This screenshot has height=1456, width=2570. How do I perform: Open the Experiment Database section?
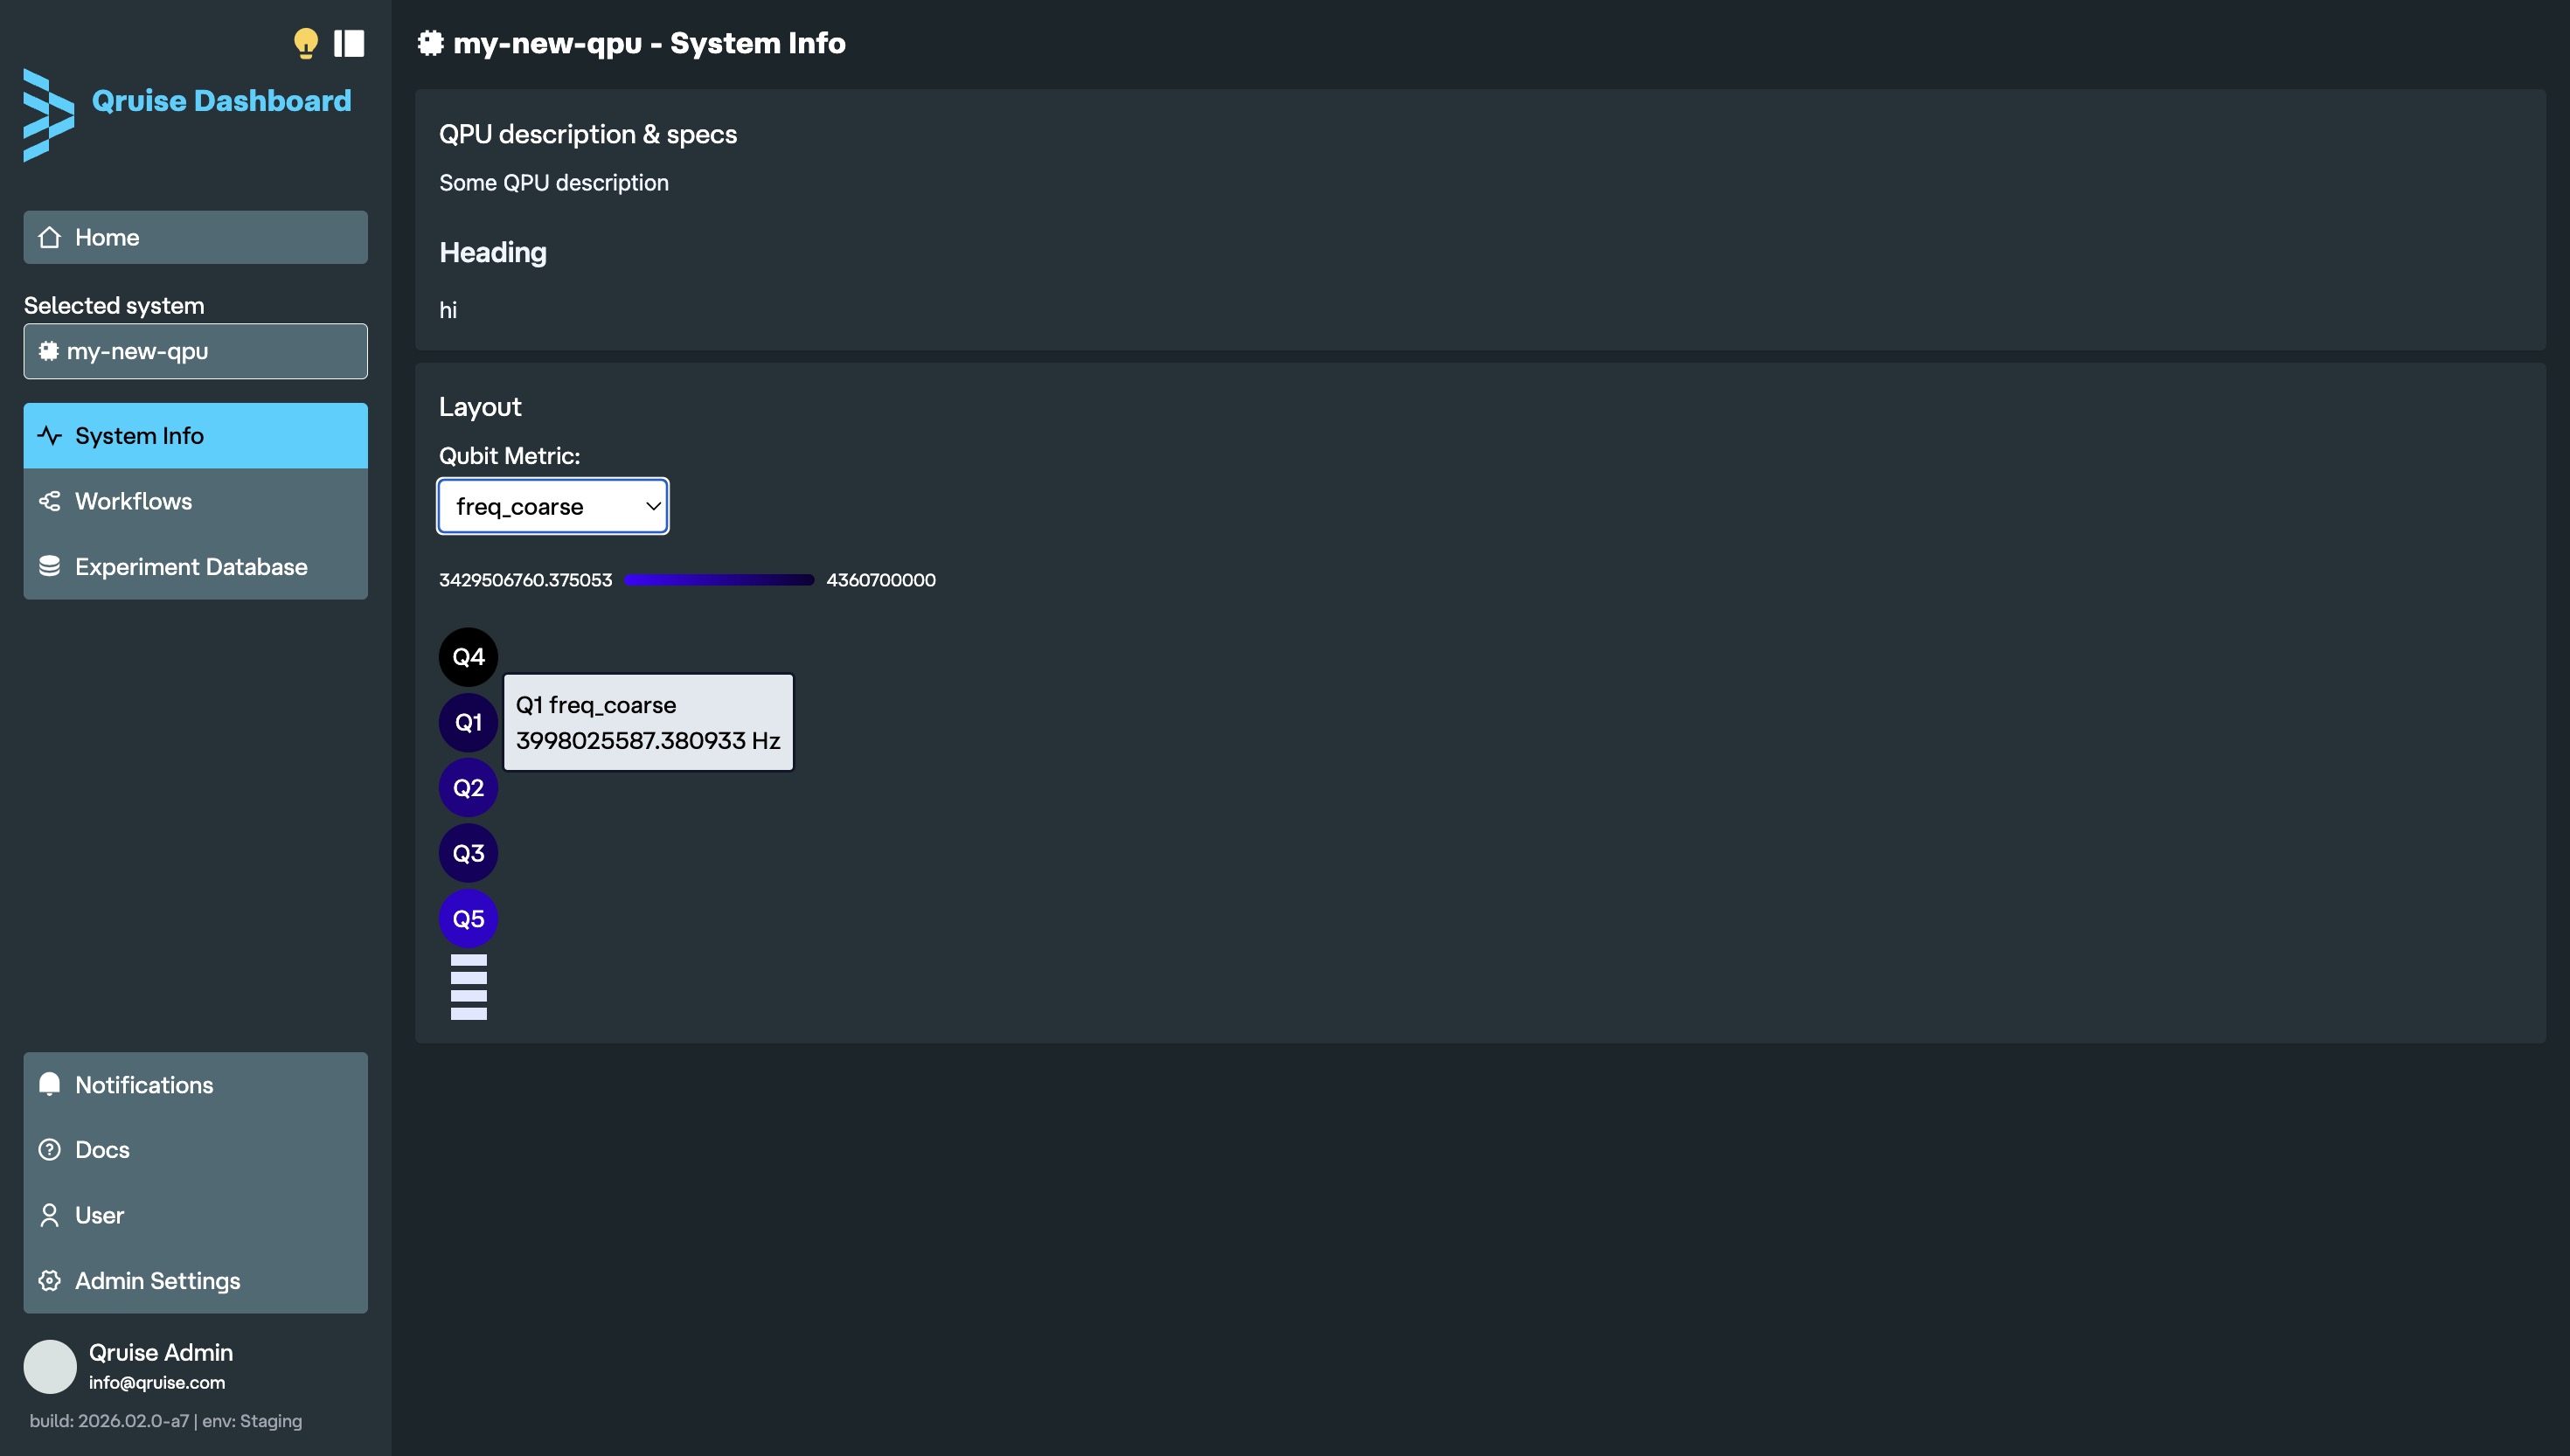tap(196, 567)
